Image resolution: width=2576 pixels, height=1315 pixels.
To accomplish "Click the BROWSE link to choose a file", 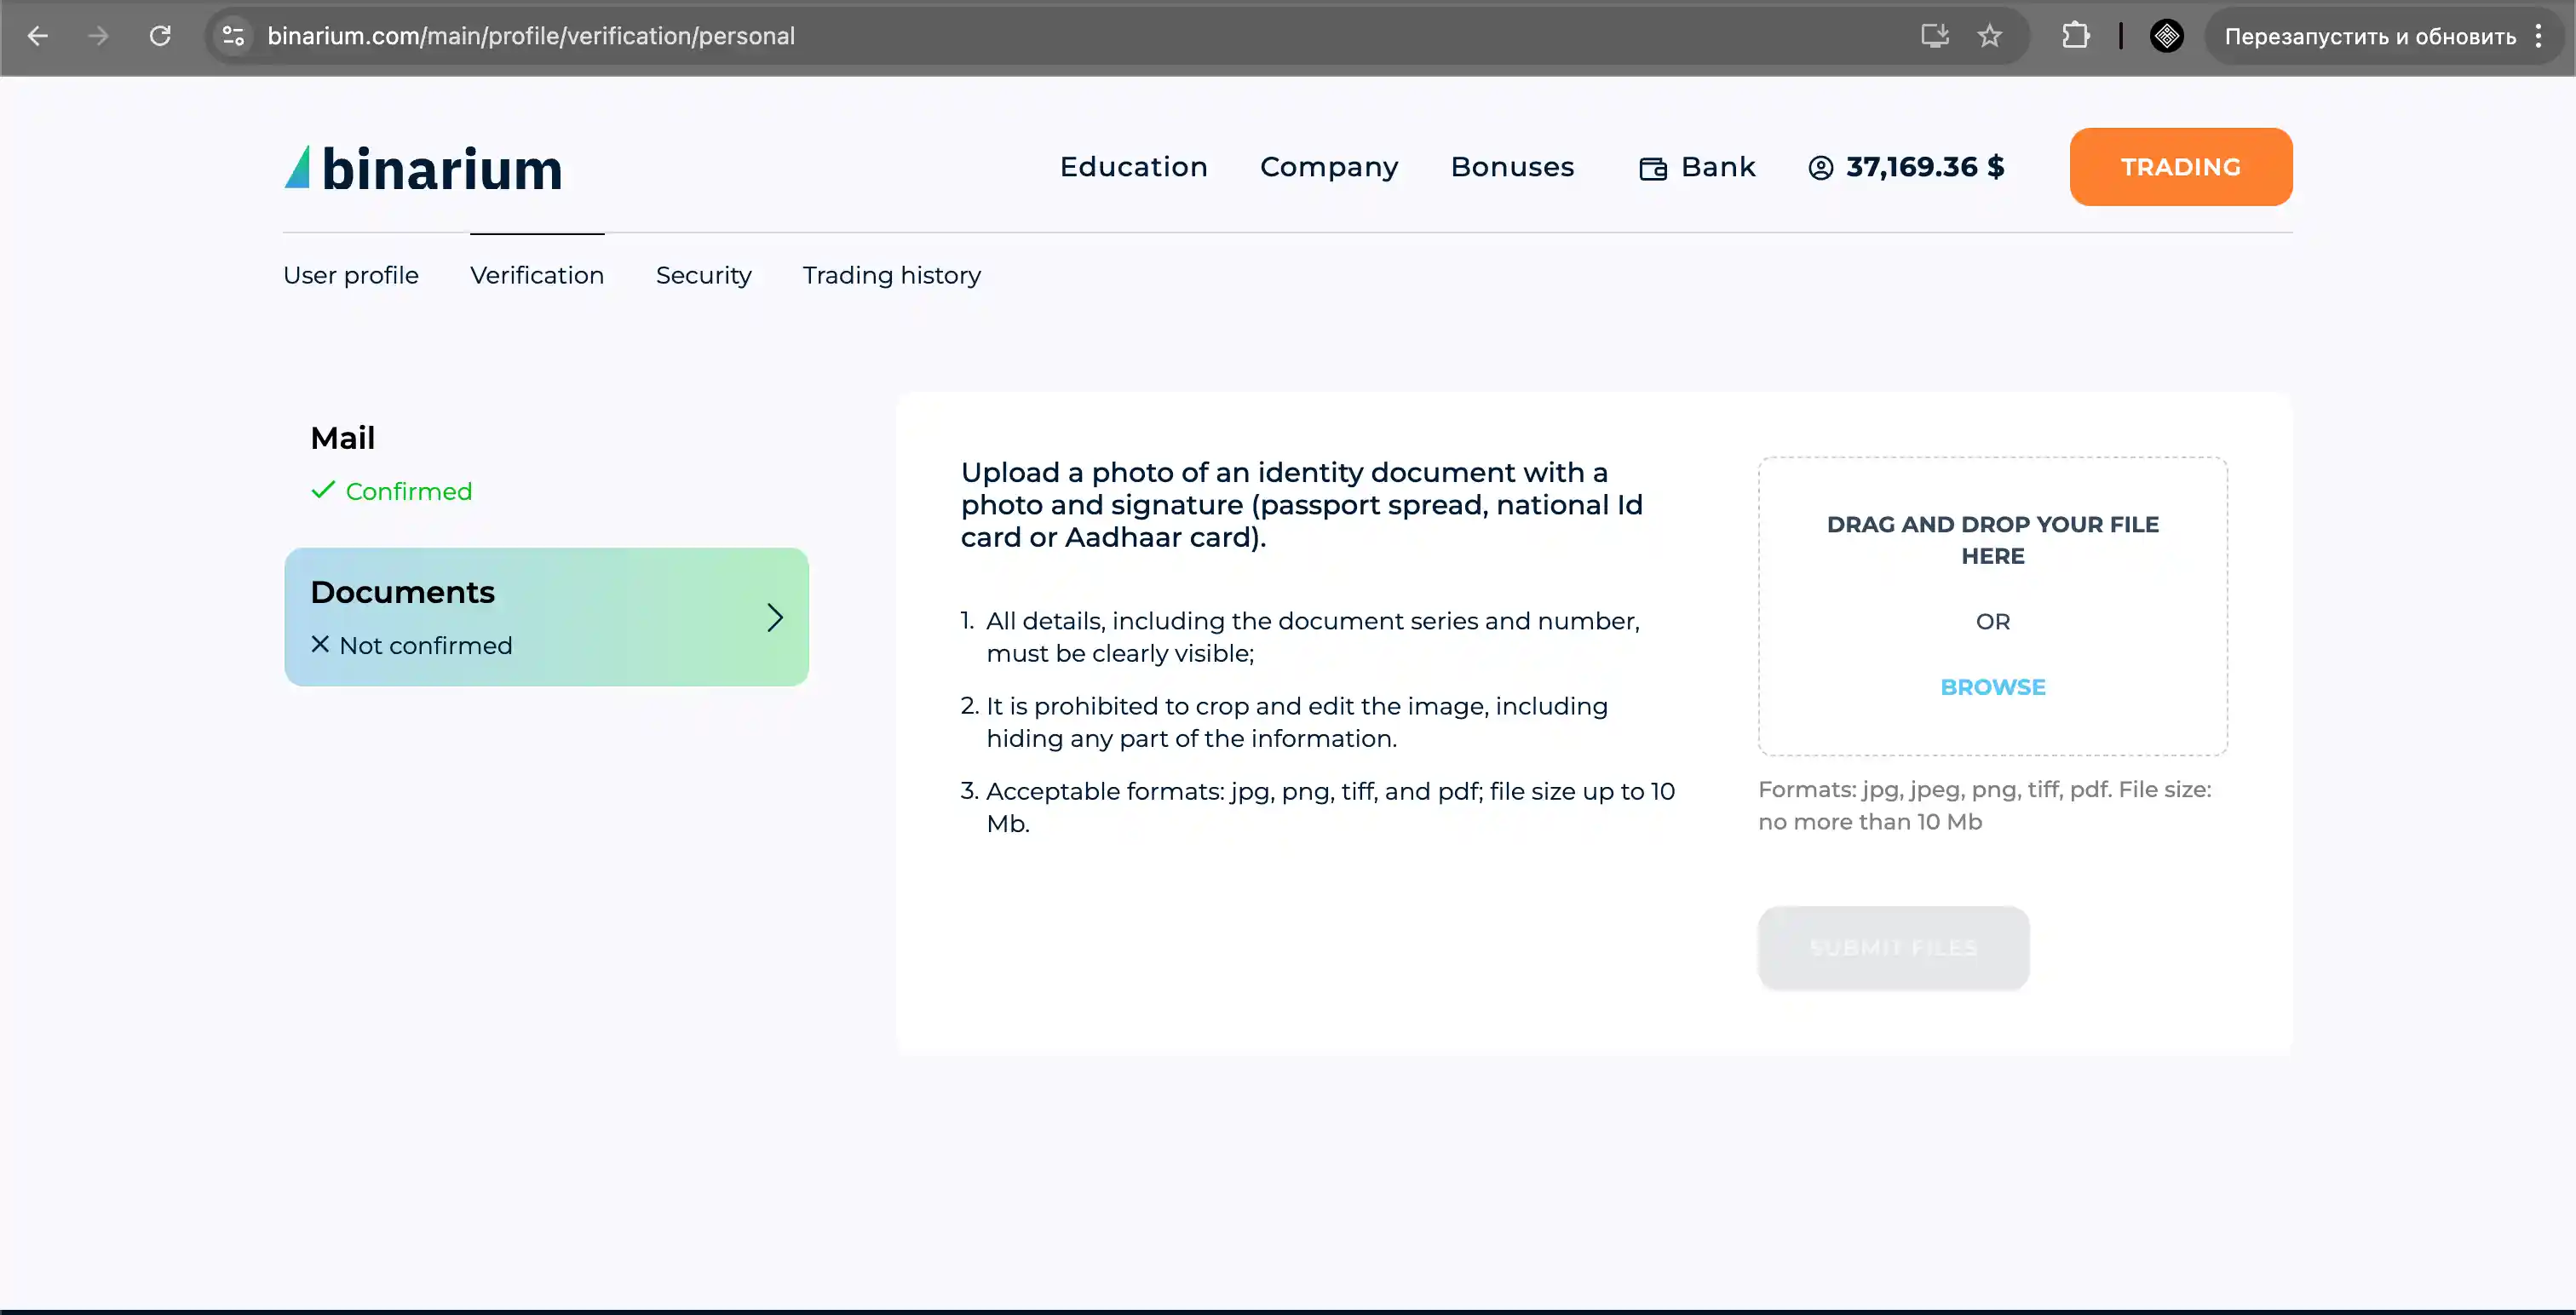I will pos(1993,687).
